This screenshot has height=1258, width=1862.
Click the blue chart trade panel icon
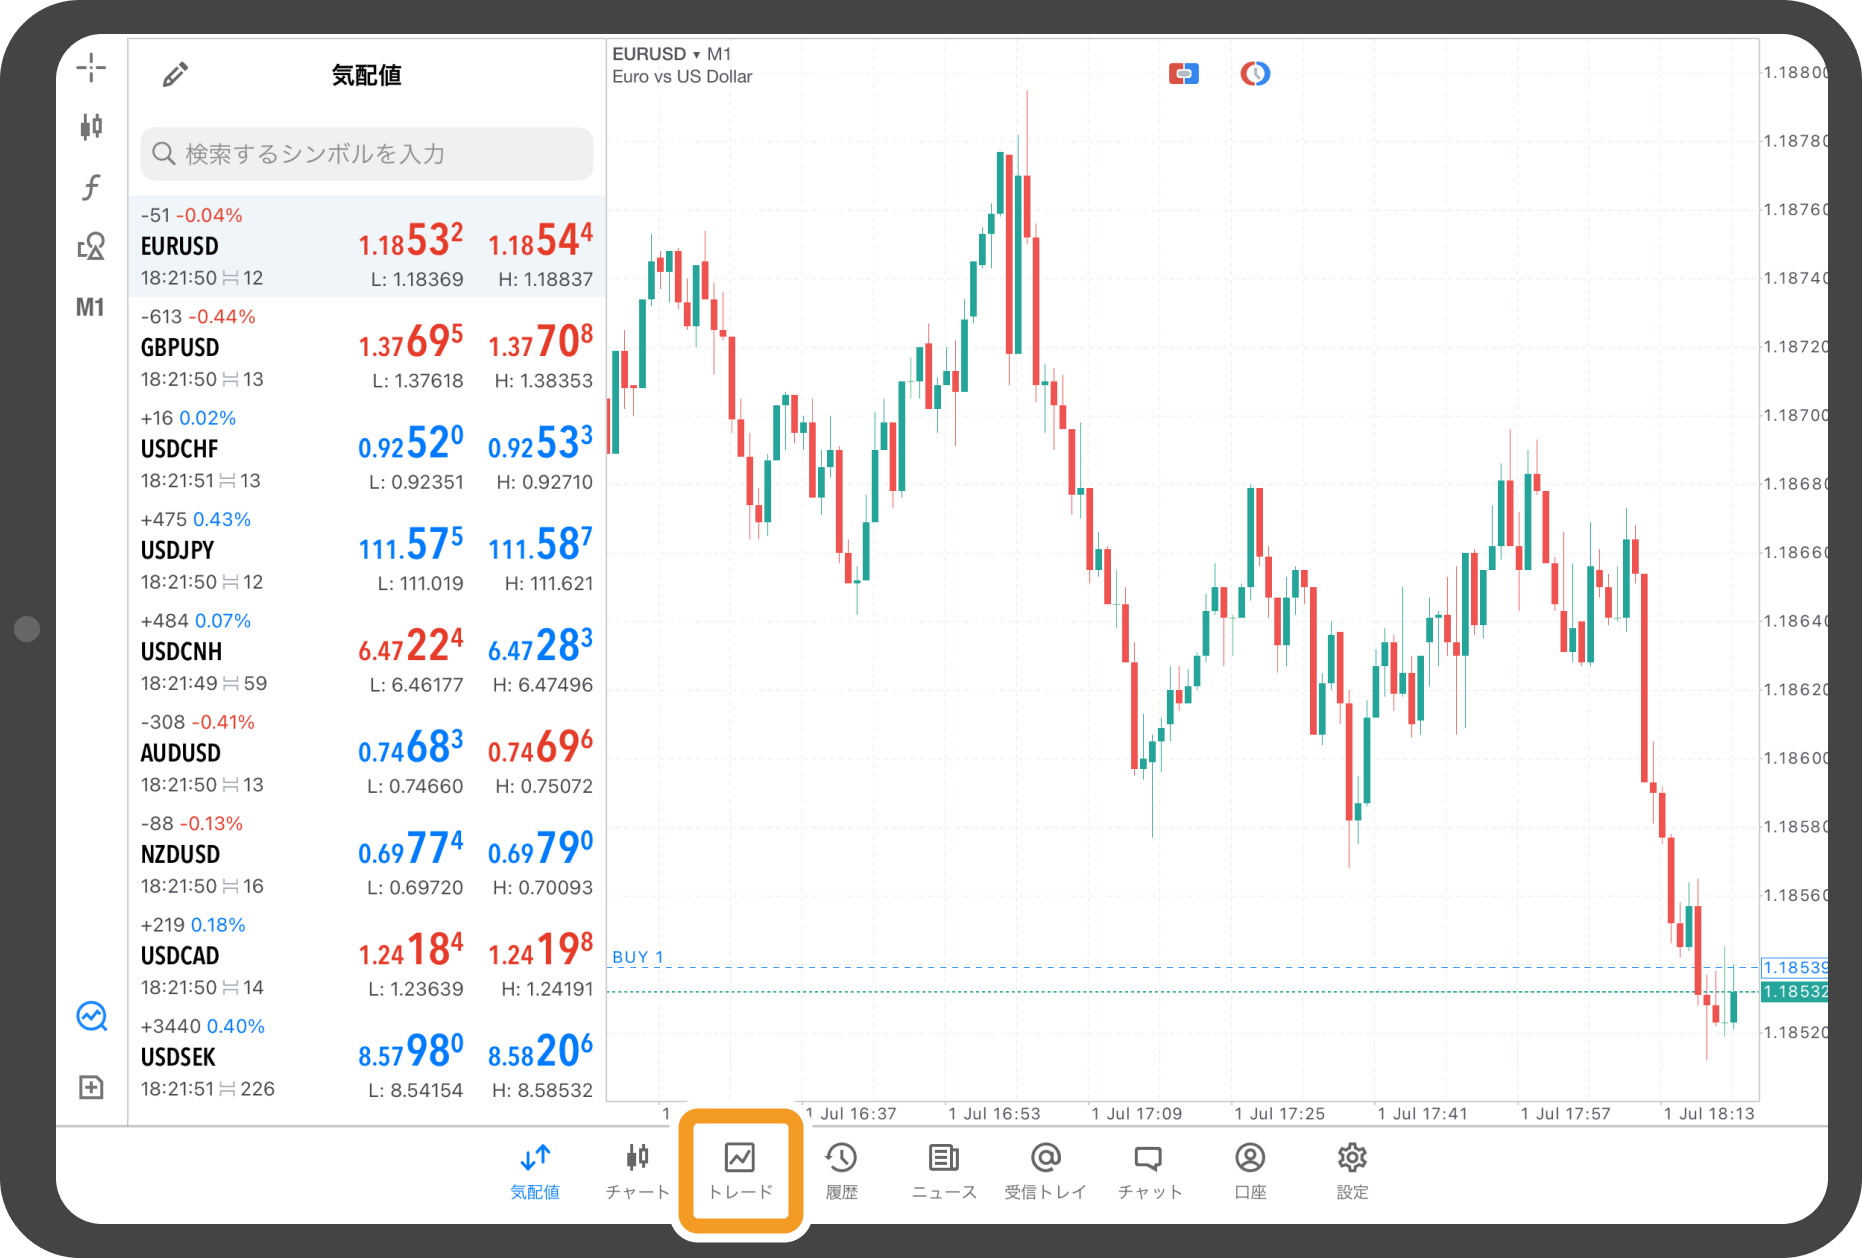pos(91,1017)
